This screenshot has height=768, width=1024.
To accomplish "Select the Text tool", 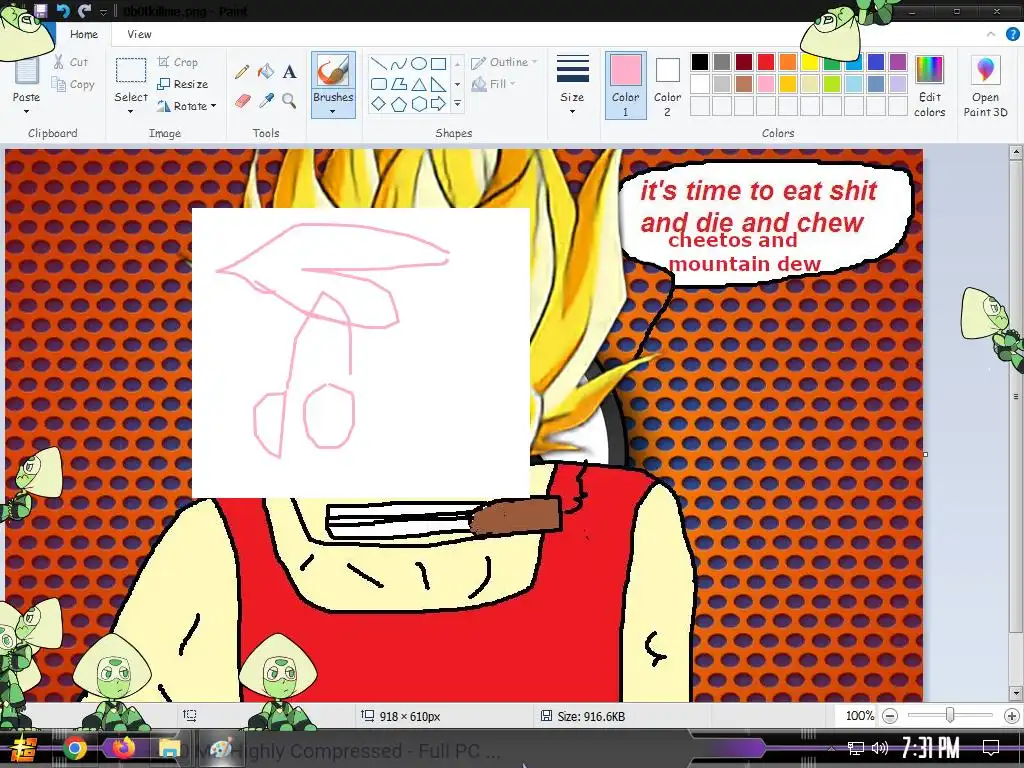I will pyautogui.click(x=289, y=72).
